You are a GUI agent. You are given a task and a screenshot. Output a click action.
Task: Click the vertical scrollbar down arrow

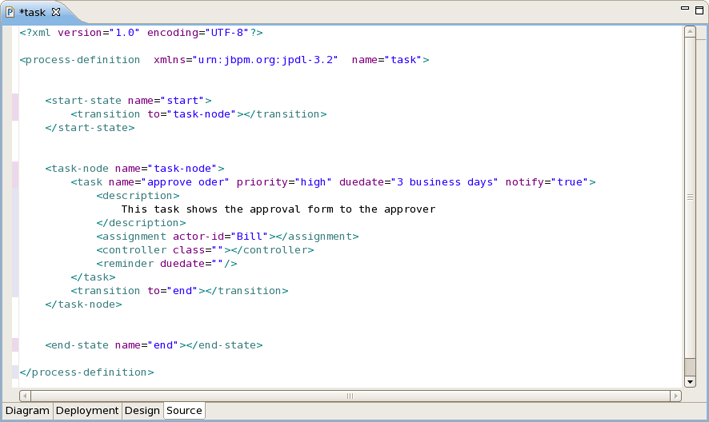690,382
